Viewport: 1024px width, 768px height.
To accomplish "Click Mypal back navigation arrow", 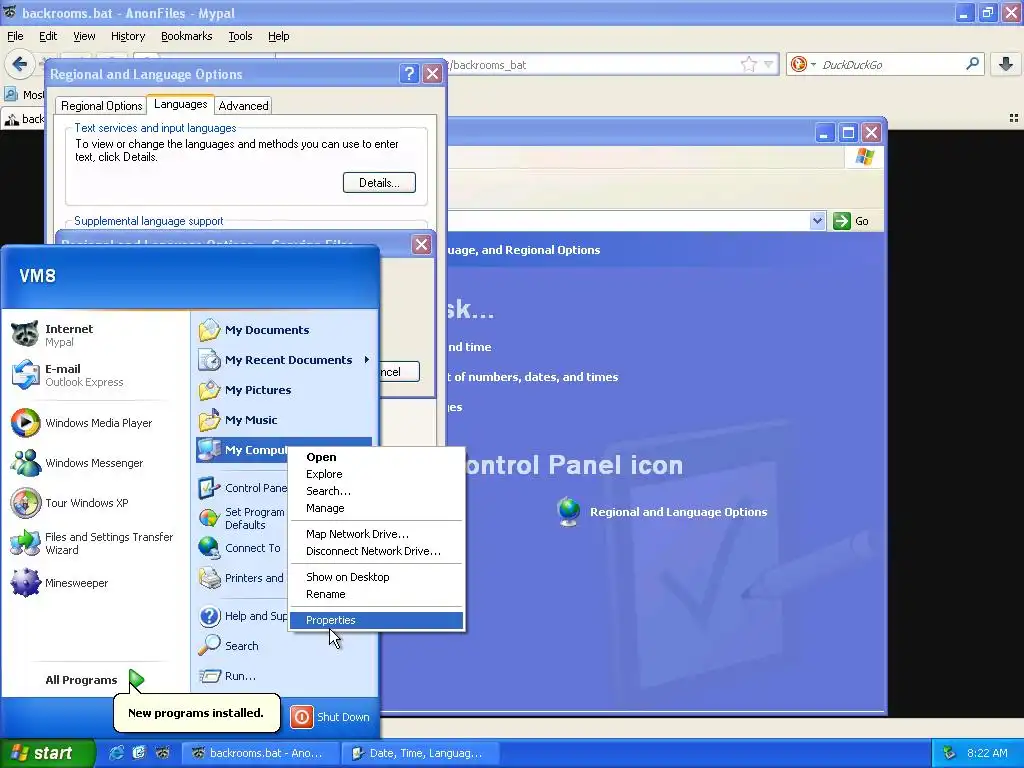I will click(x=20, y=64).
